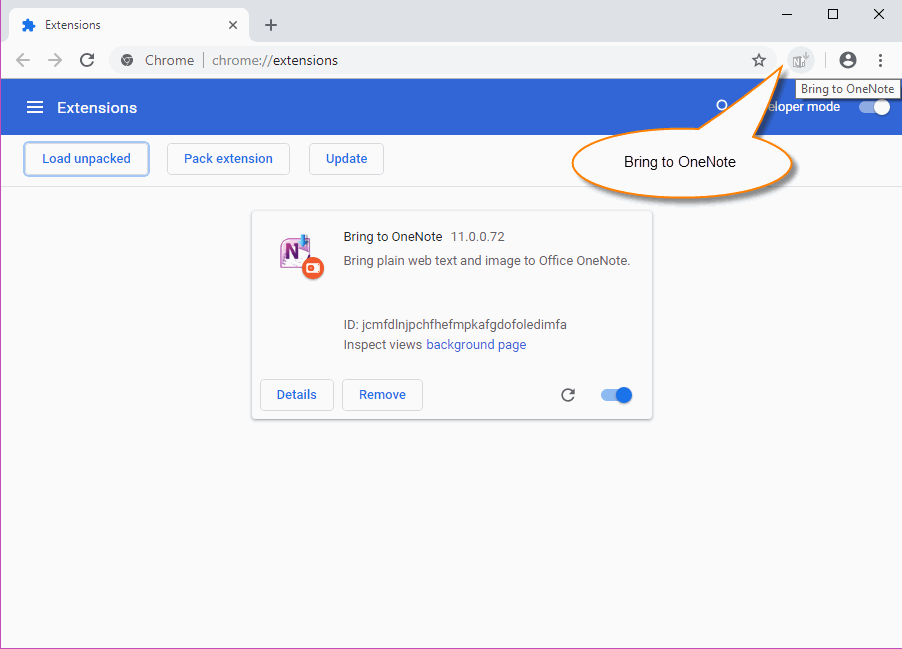
Task: Maximize the Chrome window
Action: coord(832,14)
